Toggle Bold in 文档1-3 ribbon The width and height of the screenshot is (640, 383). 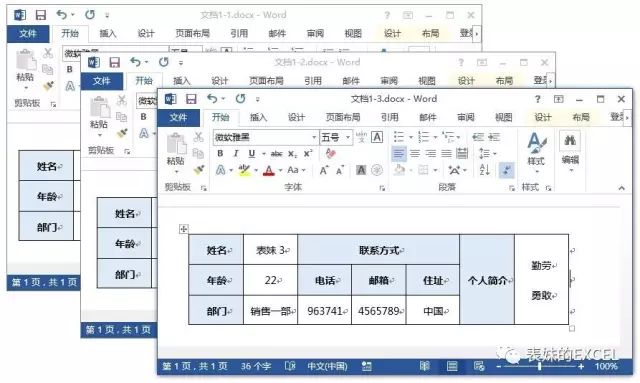(x=220, y=154)
